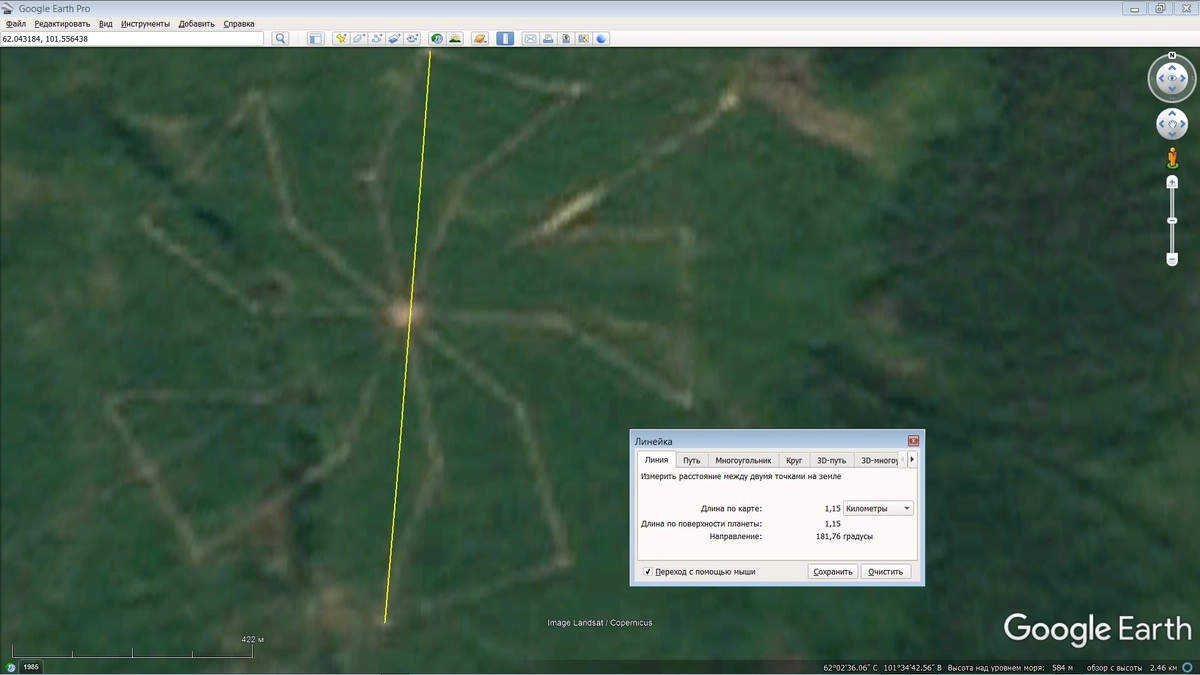This screenshot has height=675, width=1200.
Task: Click the add polygon tool icon
Action: tap(359, 39)
